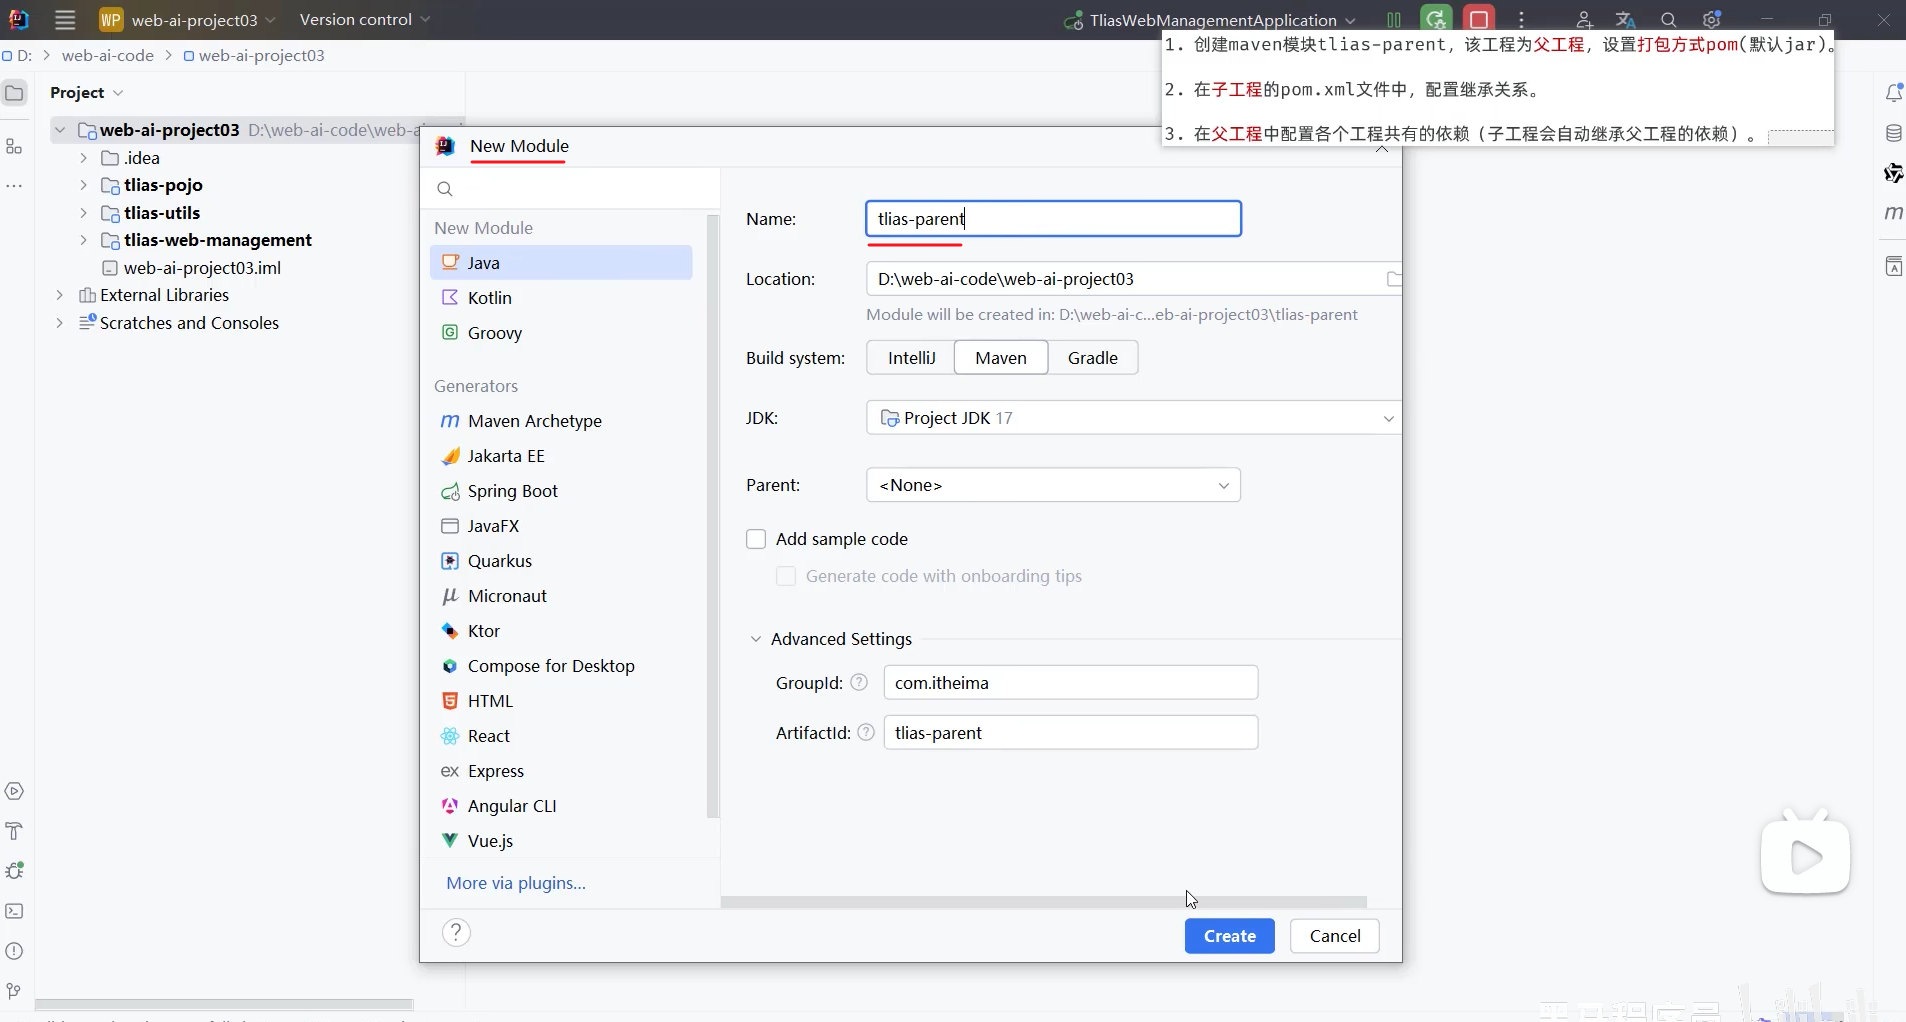
Task: Click the rerun application green icon
Action: click(x=1437, y=20)
